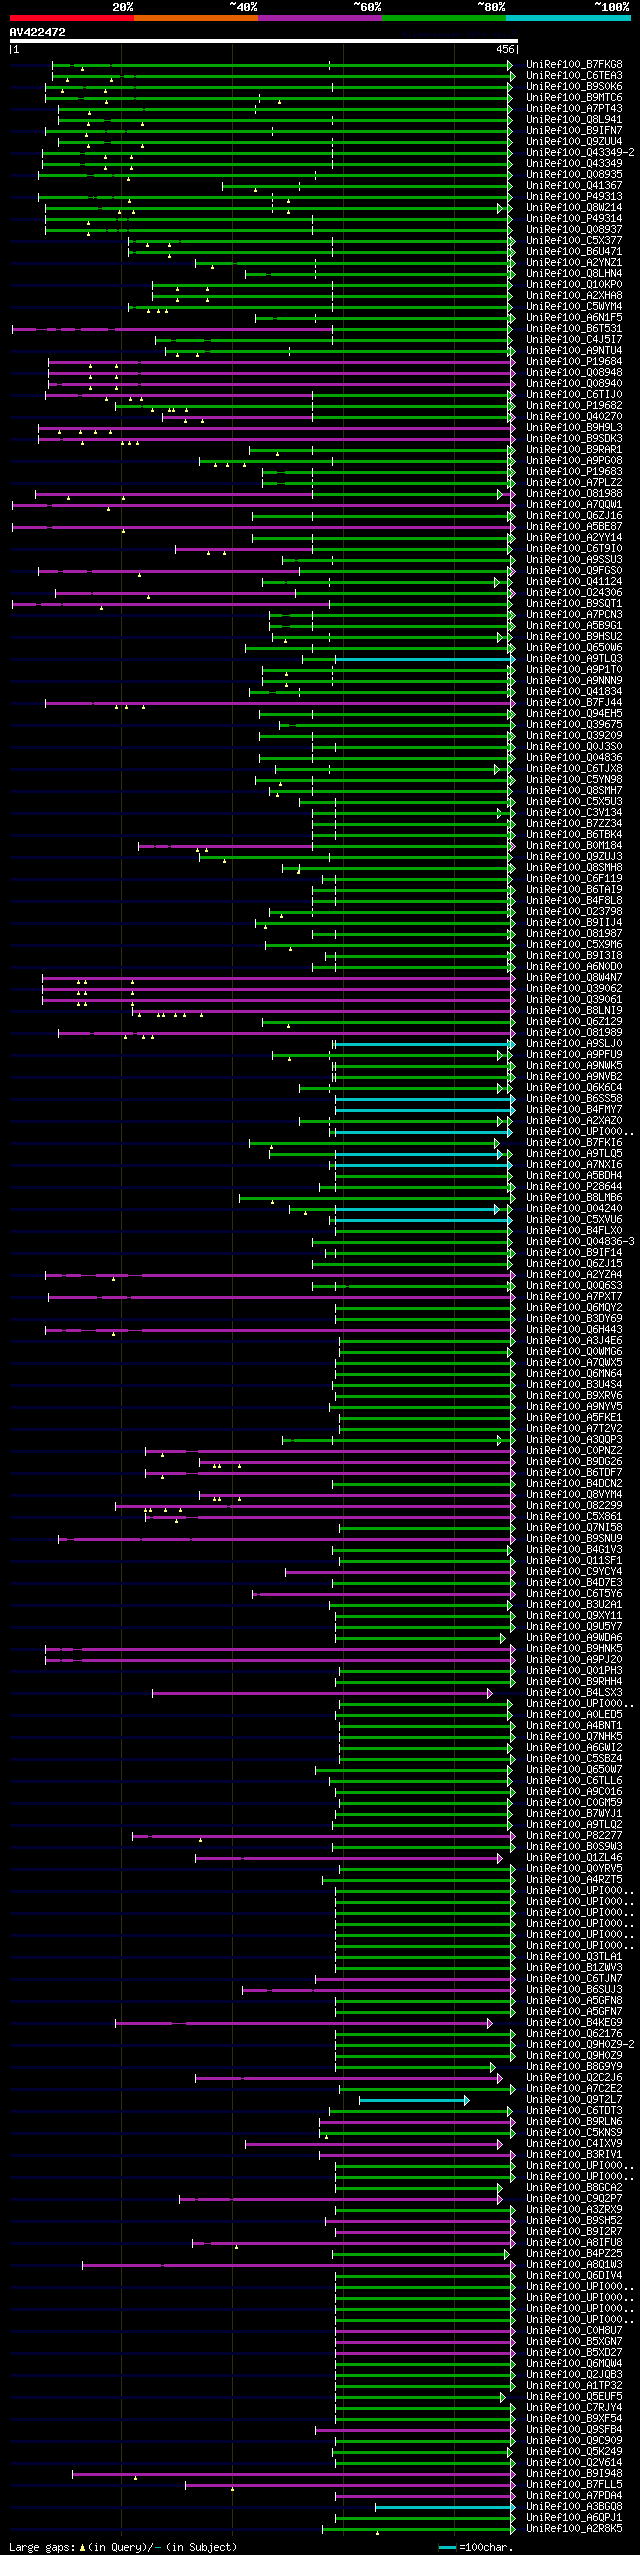Open the UniRef100_A7PT43 hit label
640x2555 pixels.
click(x=574, y=109)
